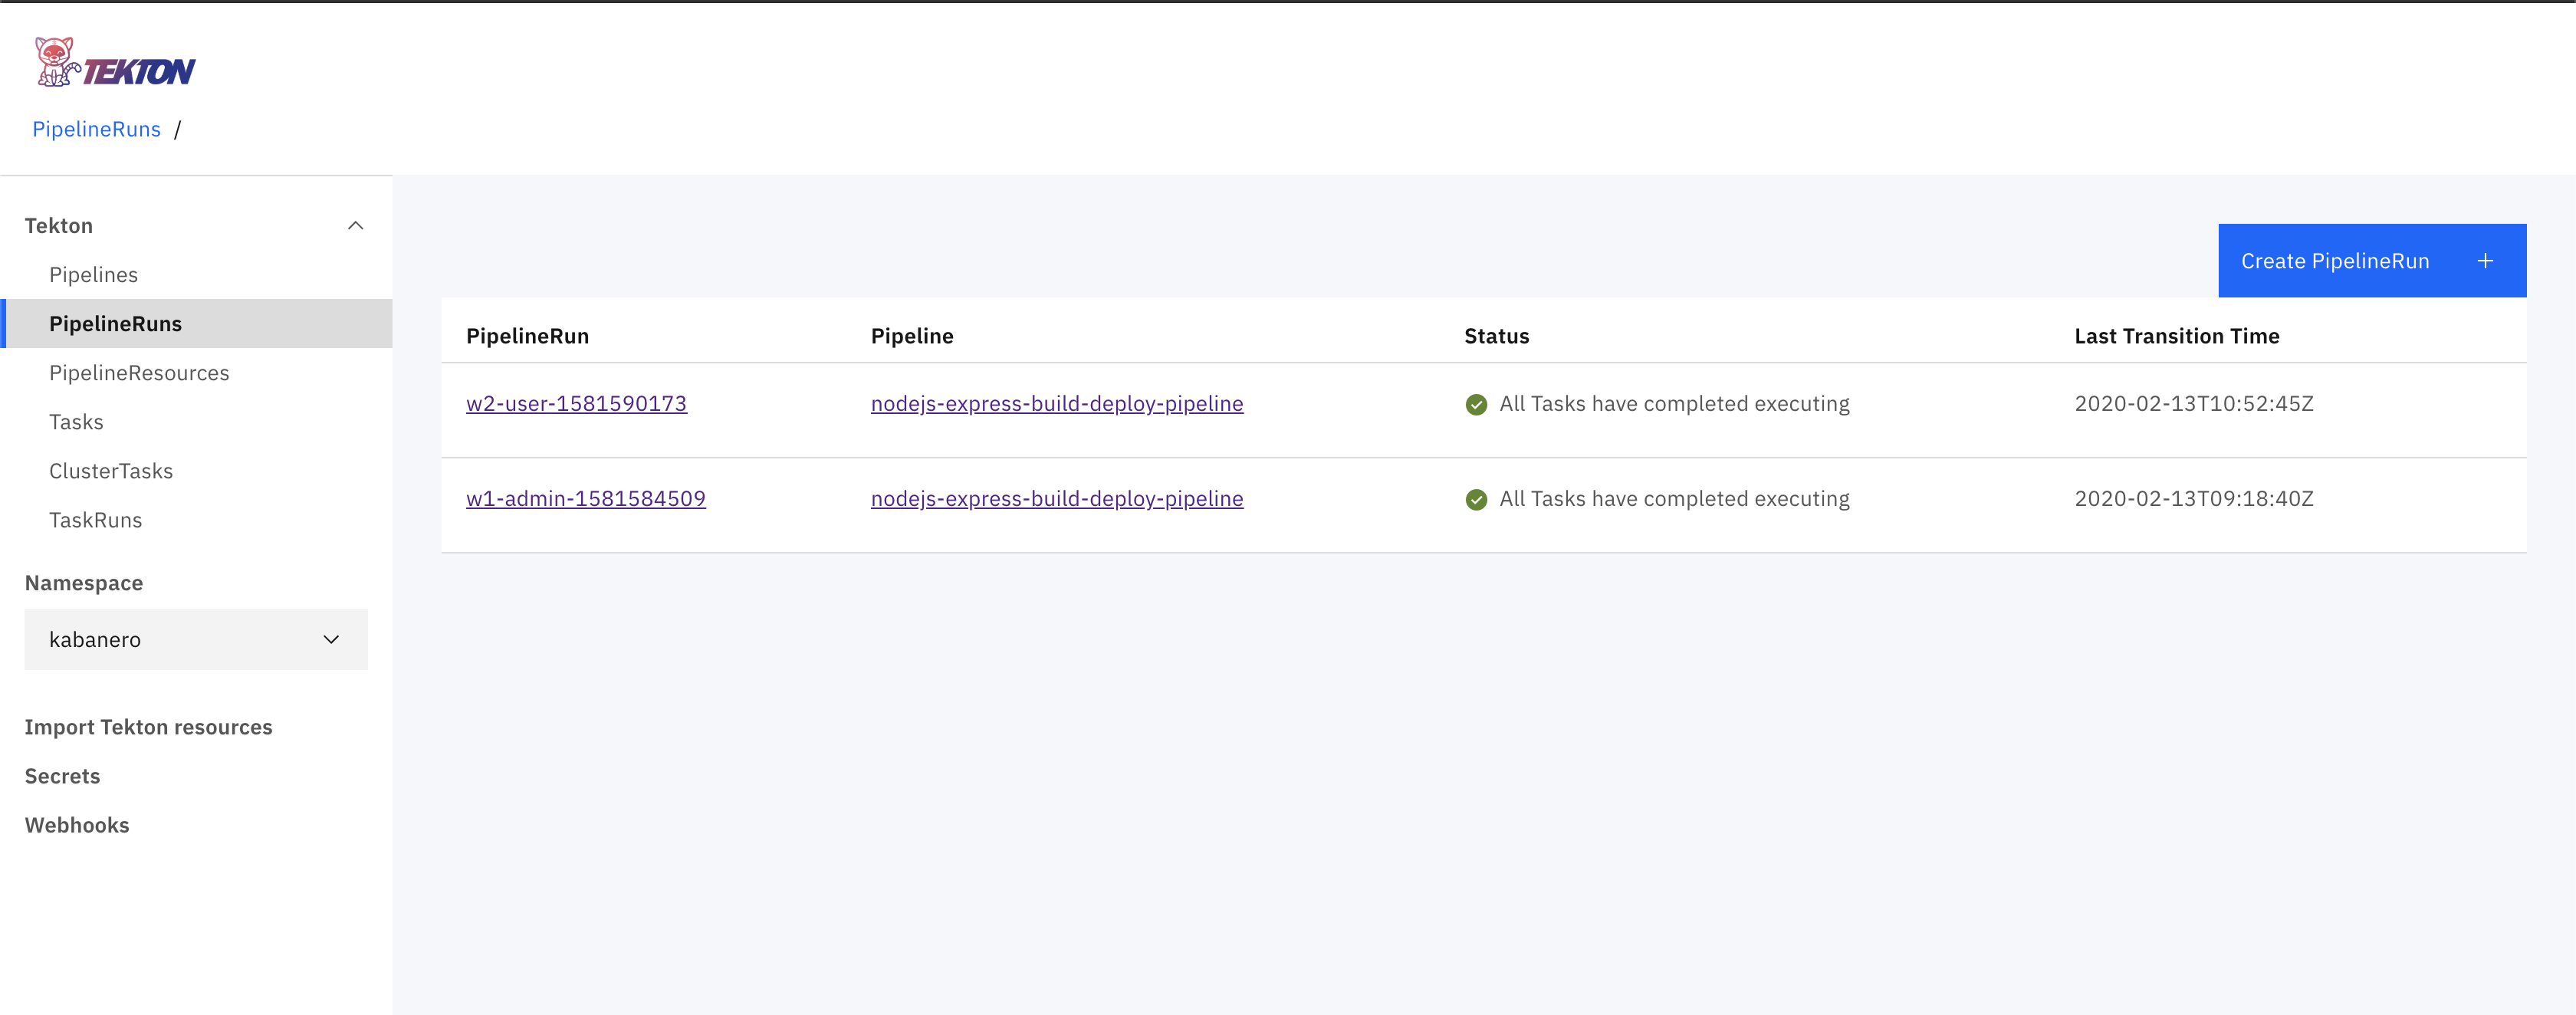
Task: Select PipelineRuns in sidebar
Action: pyautogui.click(x=115, y=324)
